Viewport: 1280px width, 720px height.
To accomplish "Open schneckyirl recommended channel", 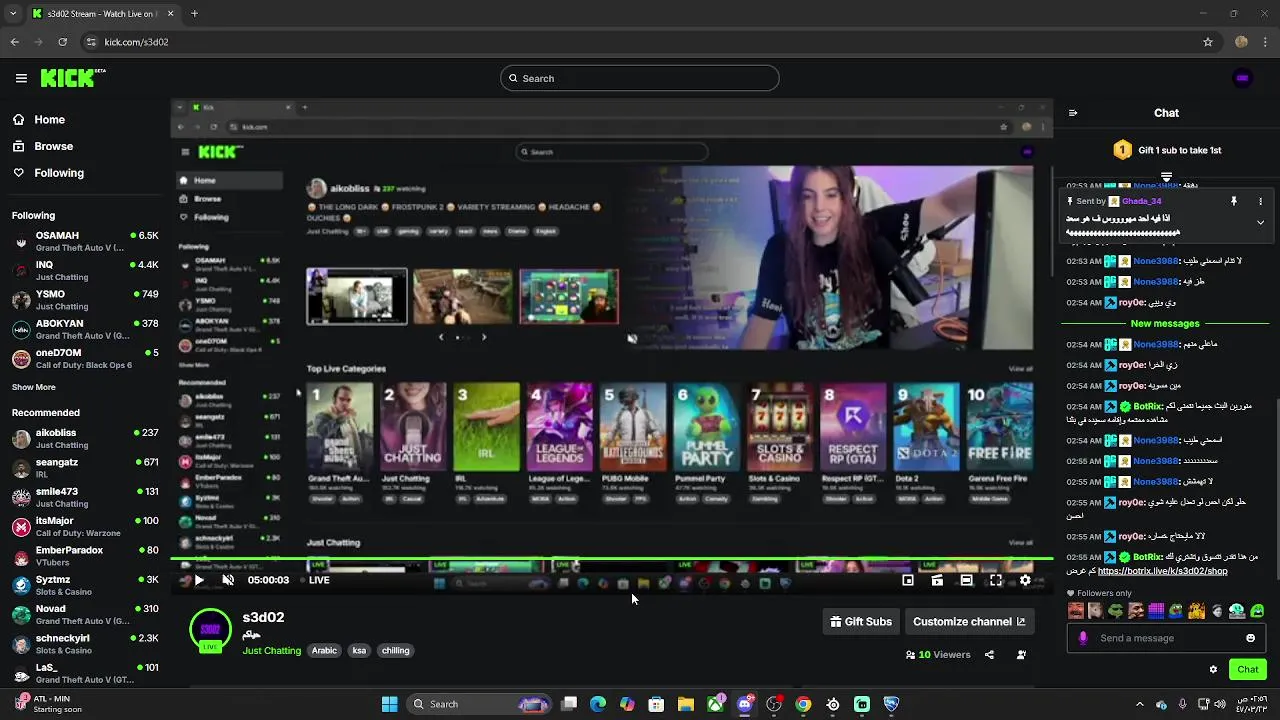I will coord(85,643).
